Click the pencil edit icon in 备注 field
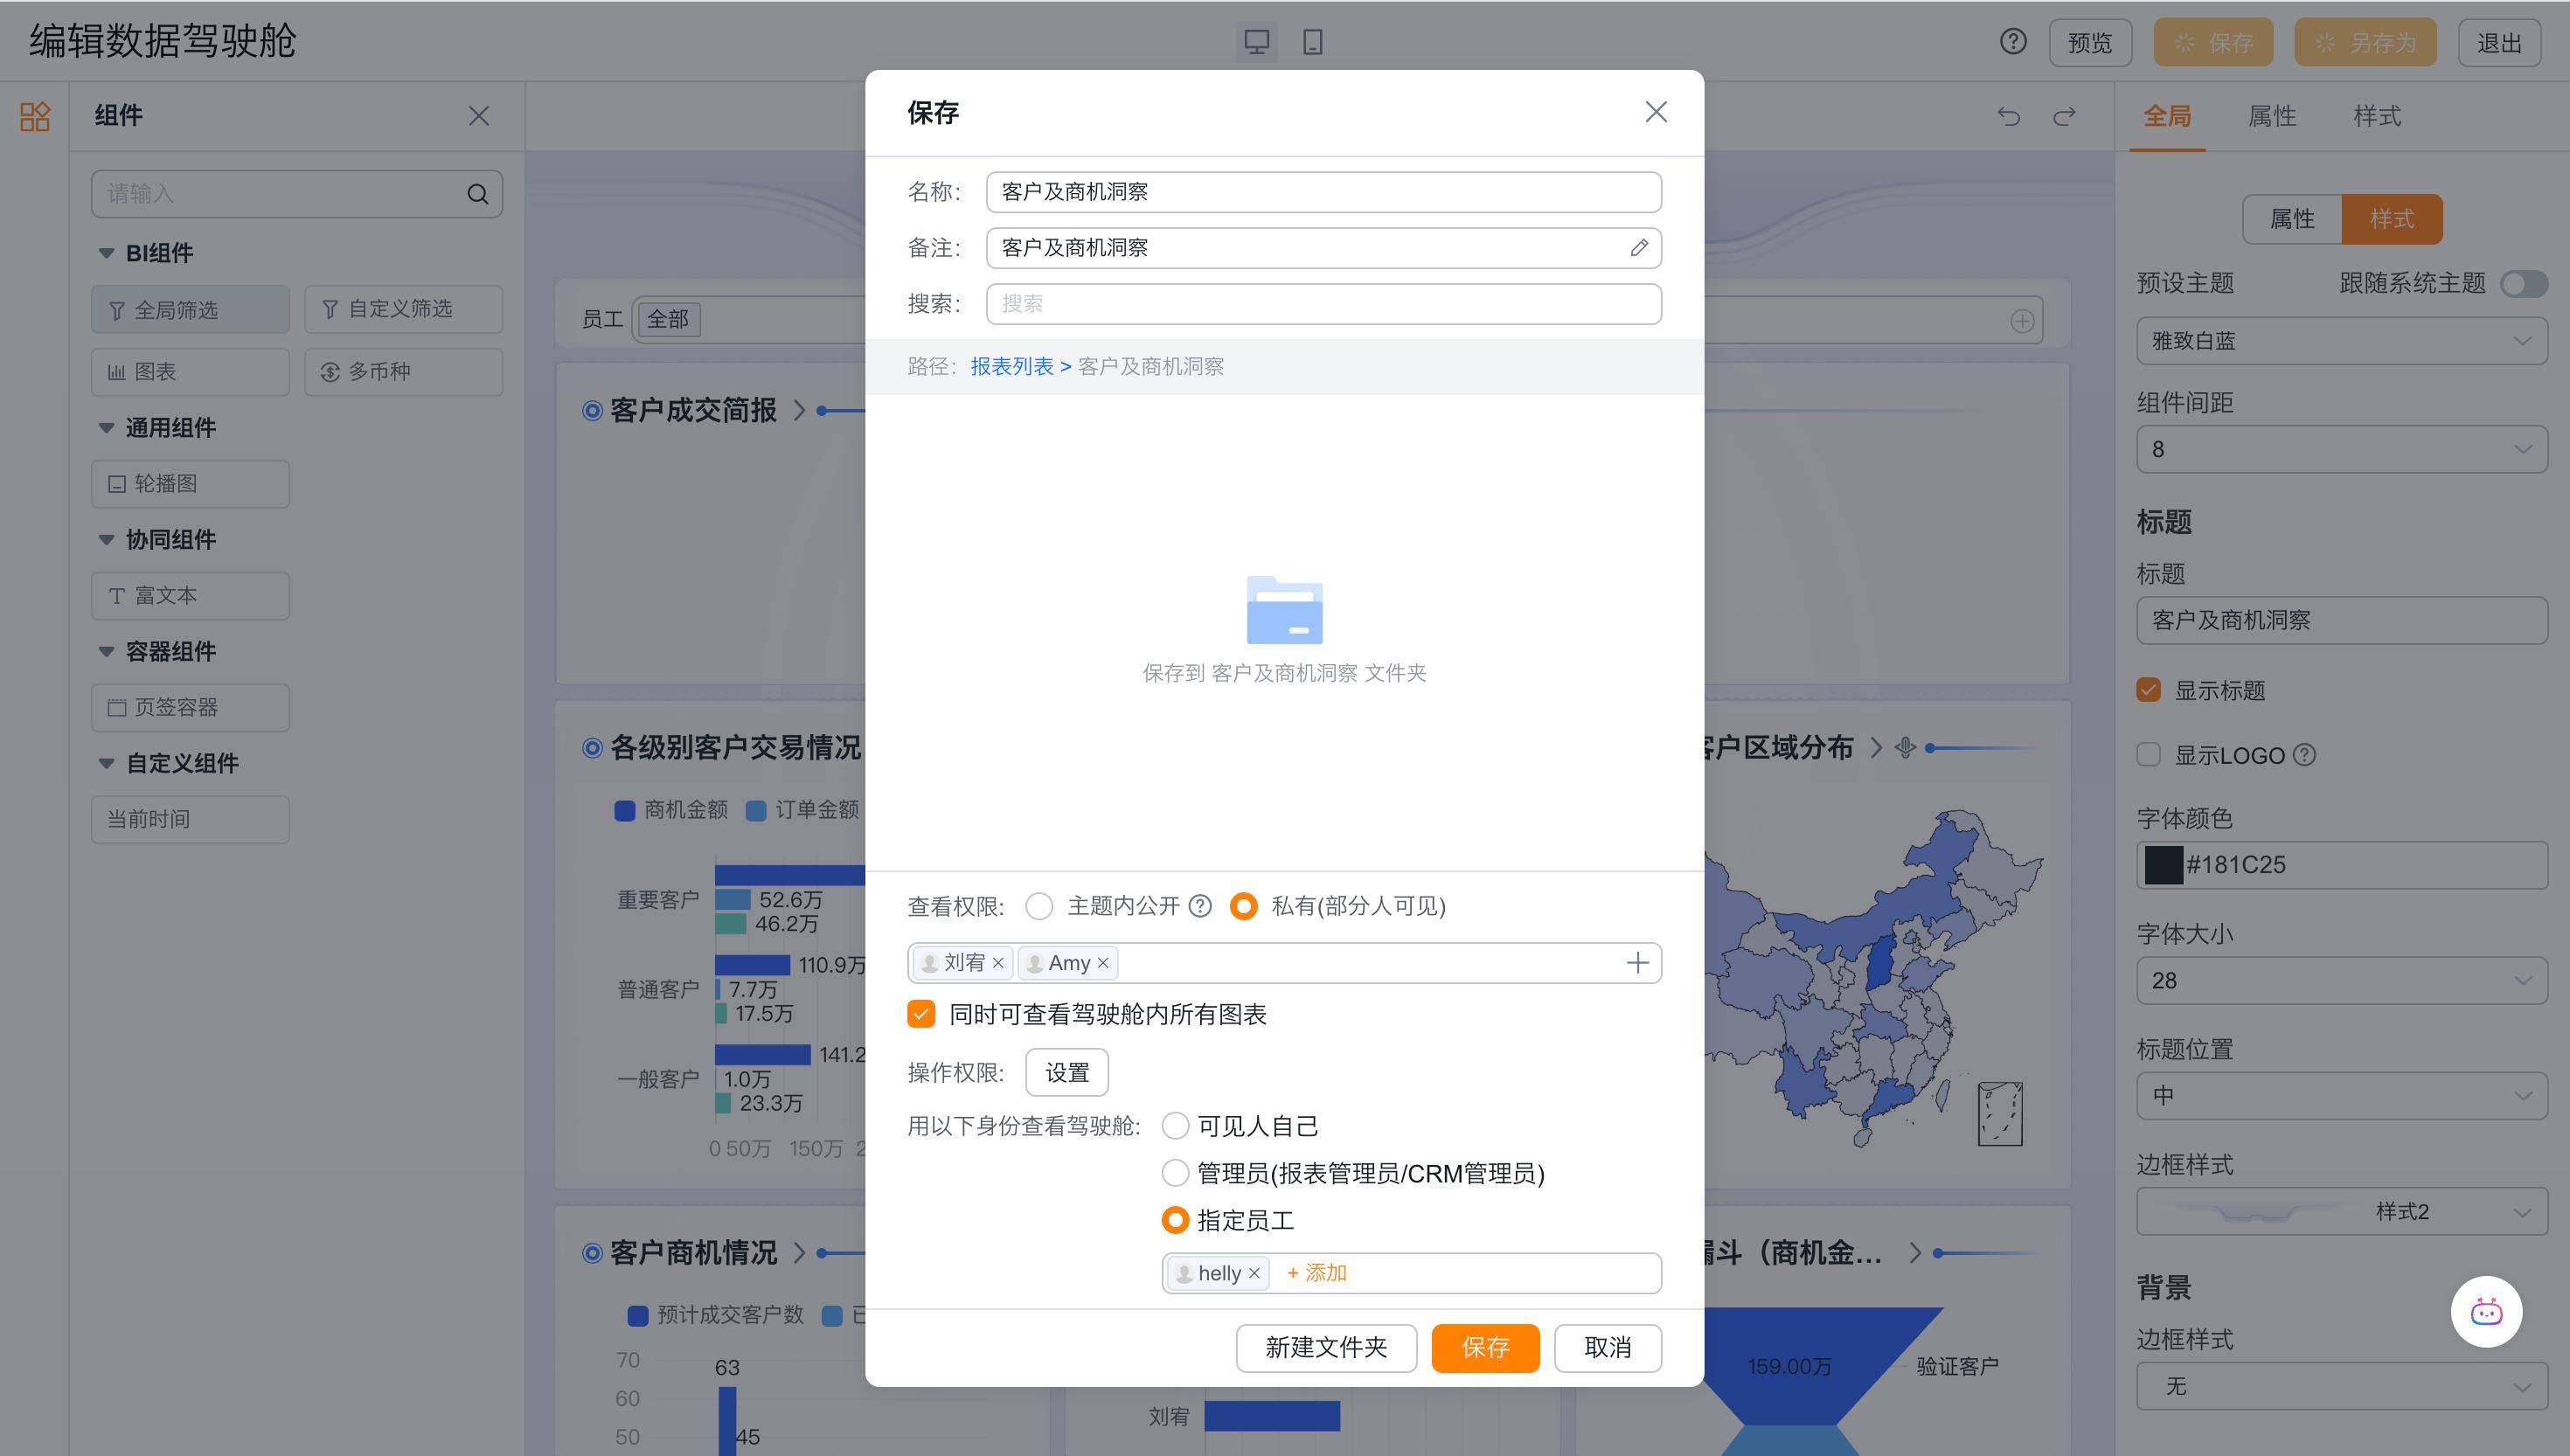 (1638, 248)
